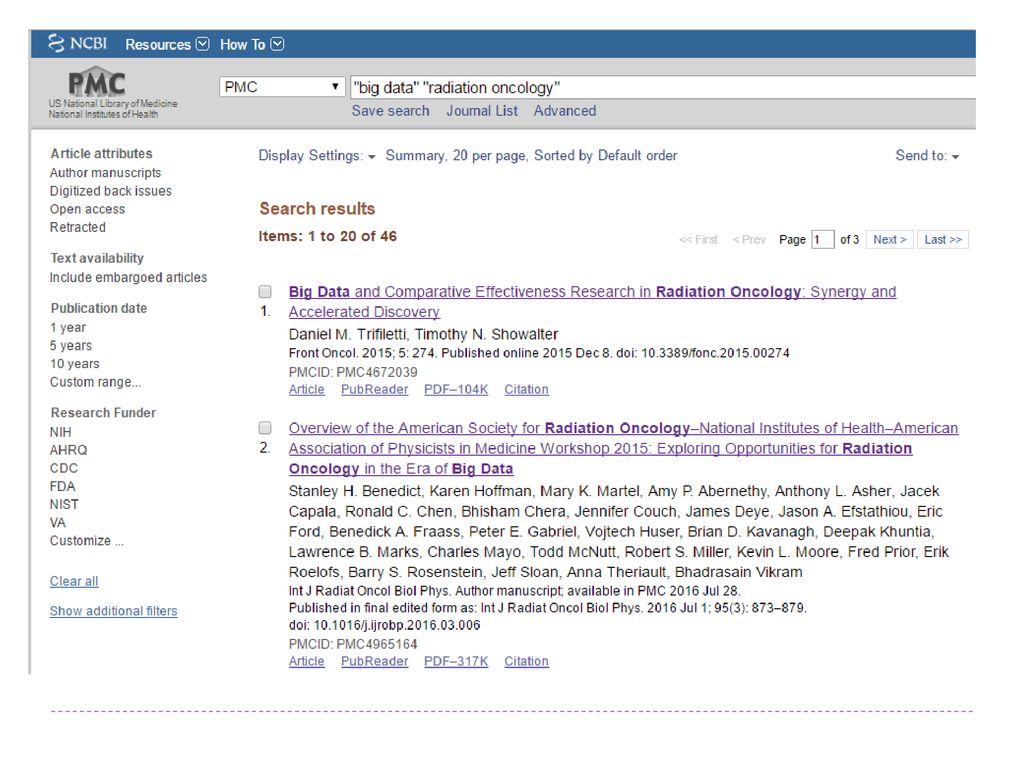Filter publication date to 1 year

(68, 327)
